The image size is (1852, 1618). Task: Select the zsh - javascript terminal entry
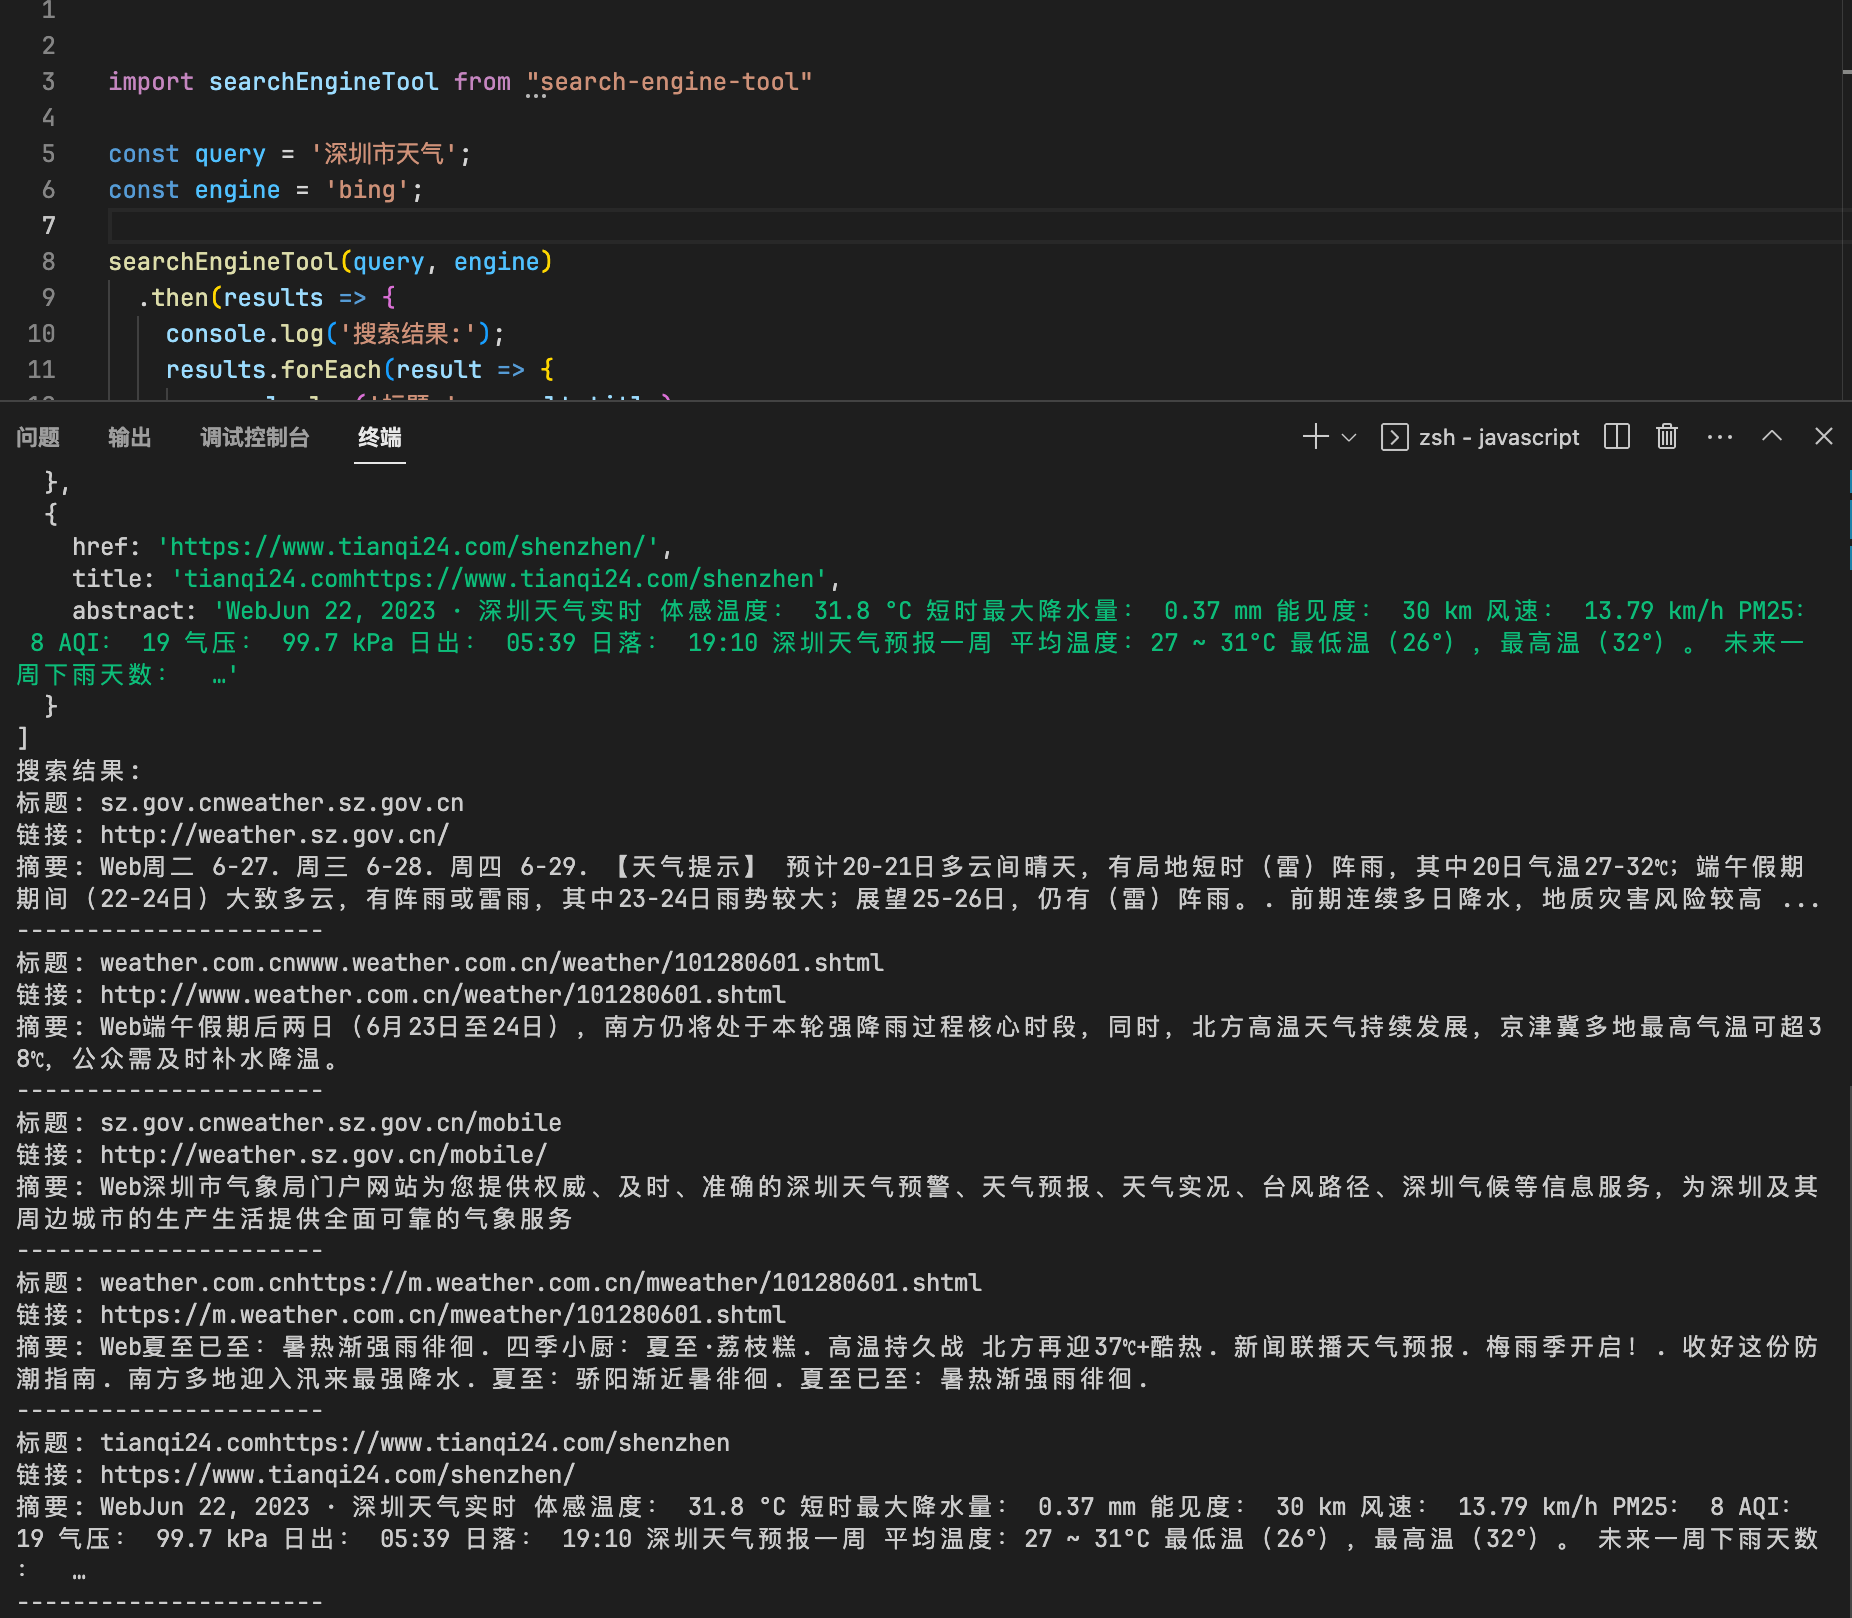[1480, 437]
